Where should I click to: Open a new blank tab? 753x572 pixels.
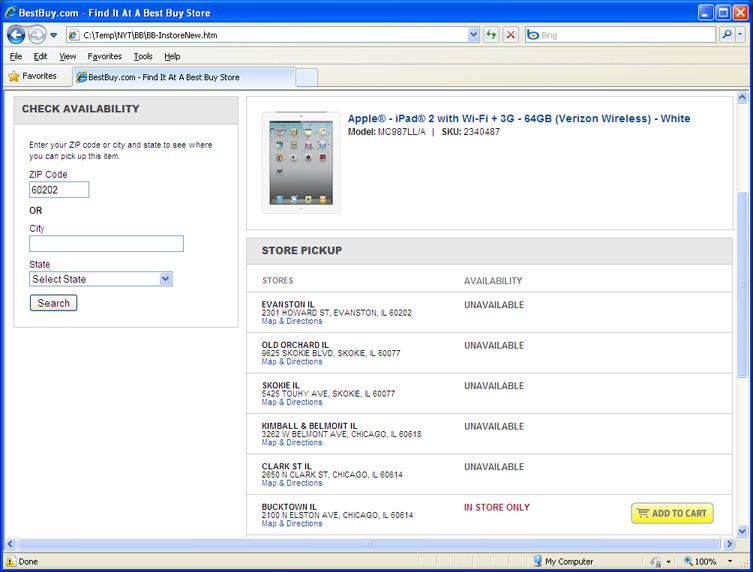tap(306, 77)
